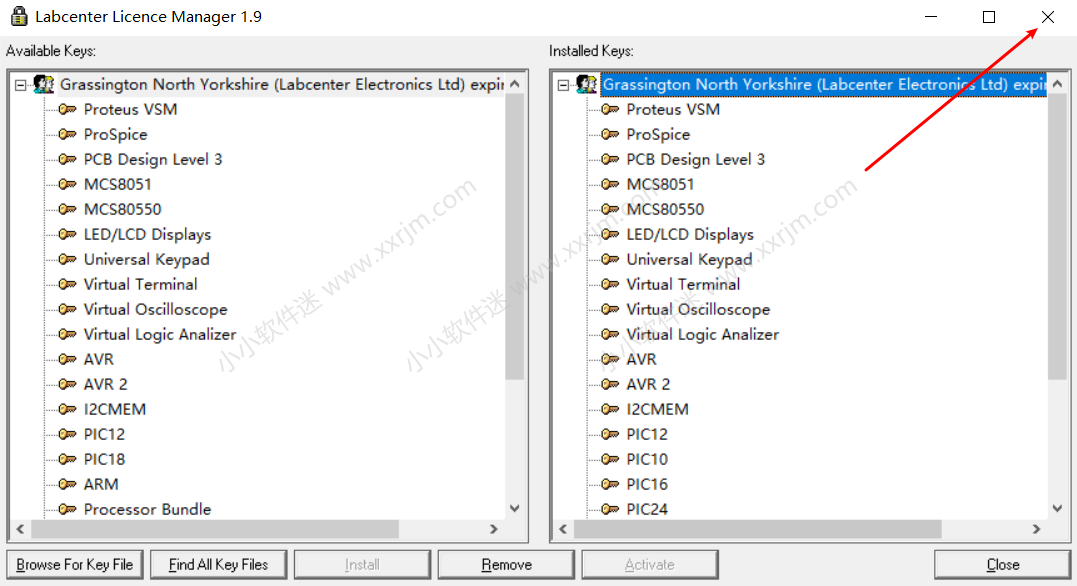
Task: Click the Installed Keys horizontal scrollbar thumb
Action: coord(757,529)
